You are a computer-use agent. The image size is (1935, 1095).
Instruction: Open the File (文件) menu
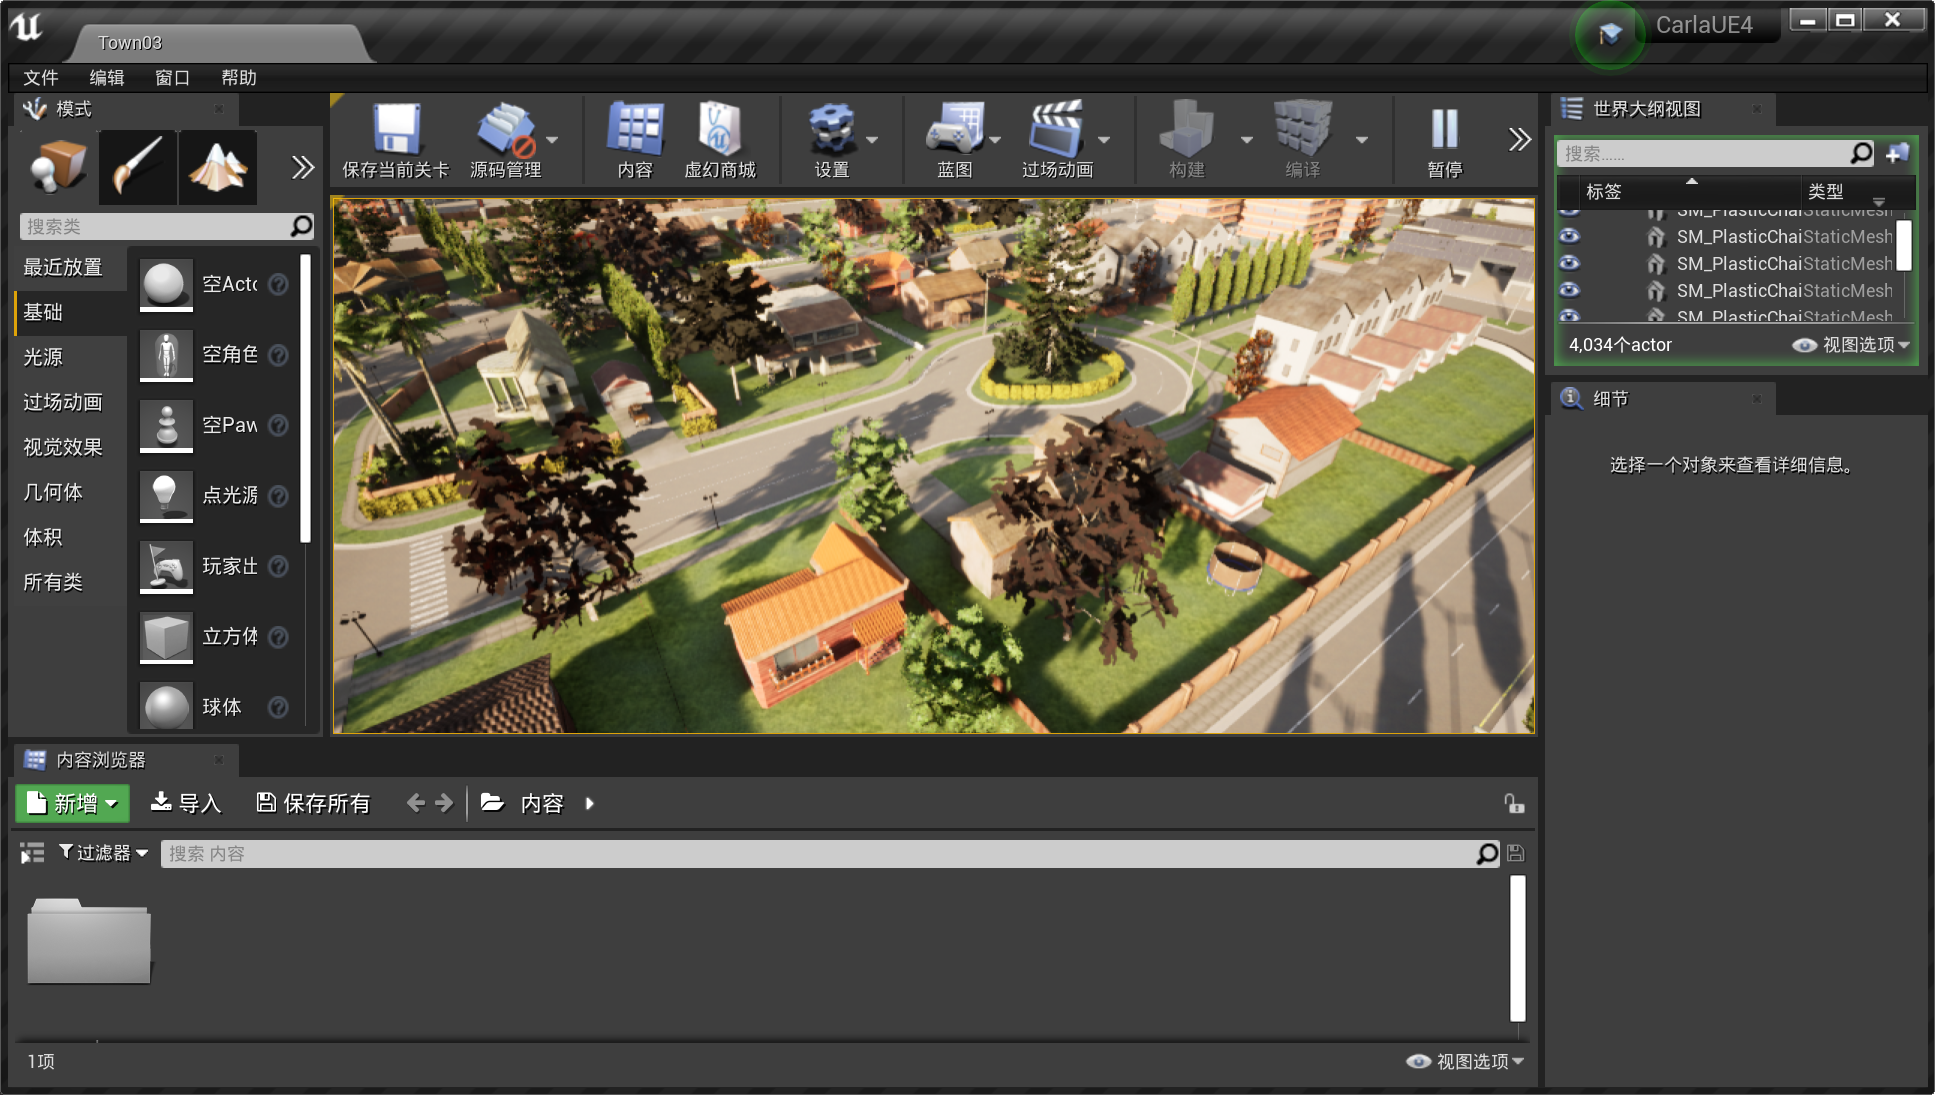41,78
